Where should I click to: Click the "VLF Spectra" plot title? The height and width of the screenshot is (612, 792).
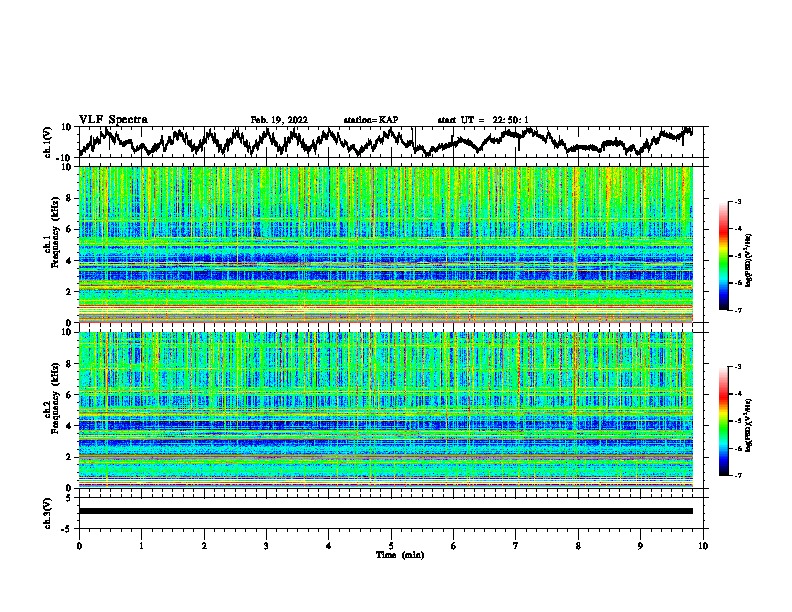[113, 120]
